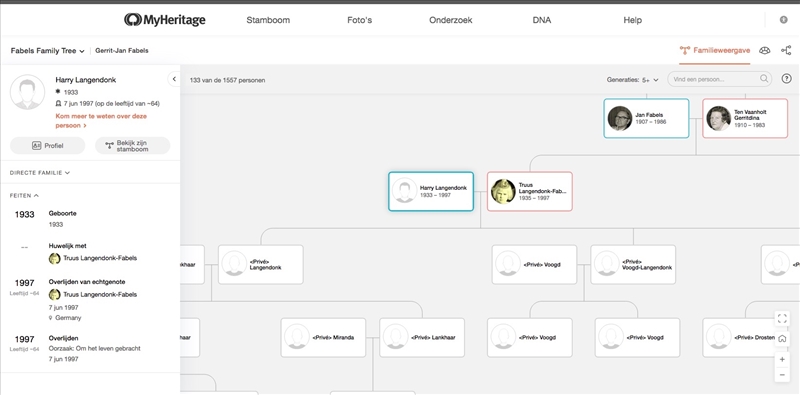
Task: Open the Fabels Family Tree dropdown
Action: coord(47,51)
